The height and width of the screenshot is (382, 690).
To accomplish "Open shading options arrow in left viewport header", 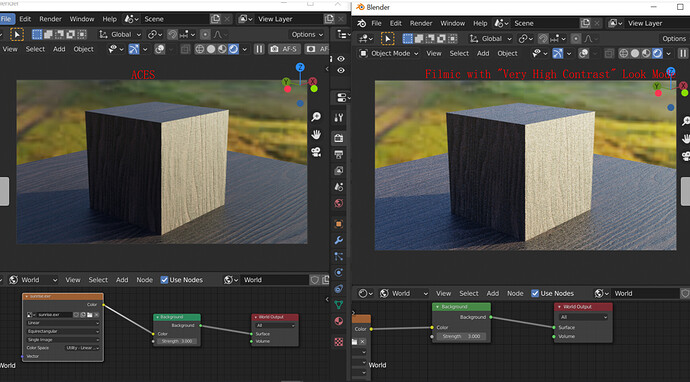I will pos(245,49).
